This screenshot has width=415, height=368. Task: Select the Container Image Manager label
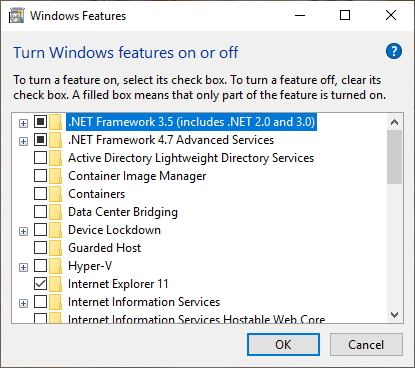137,176
